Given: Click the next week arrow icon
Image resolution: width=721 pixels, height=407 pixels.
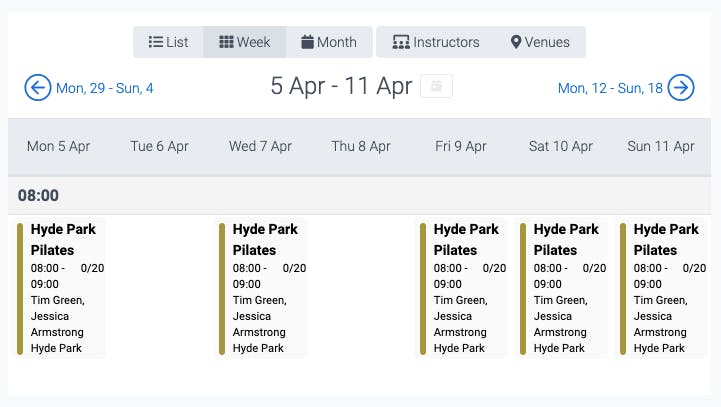Looking at the screenshot, I should [681, 87].
